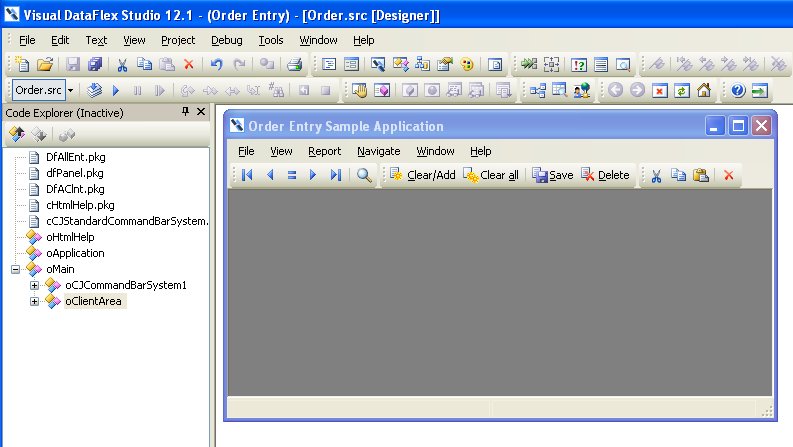
Task: Click the Clear/Add button
Action: (423, 175)
